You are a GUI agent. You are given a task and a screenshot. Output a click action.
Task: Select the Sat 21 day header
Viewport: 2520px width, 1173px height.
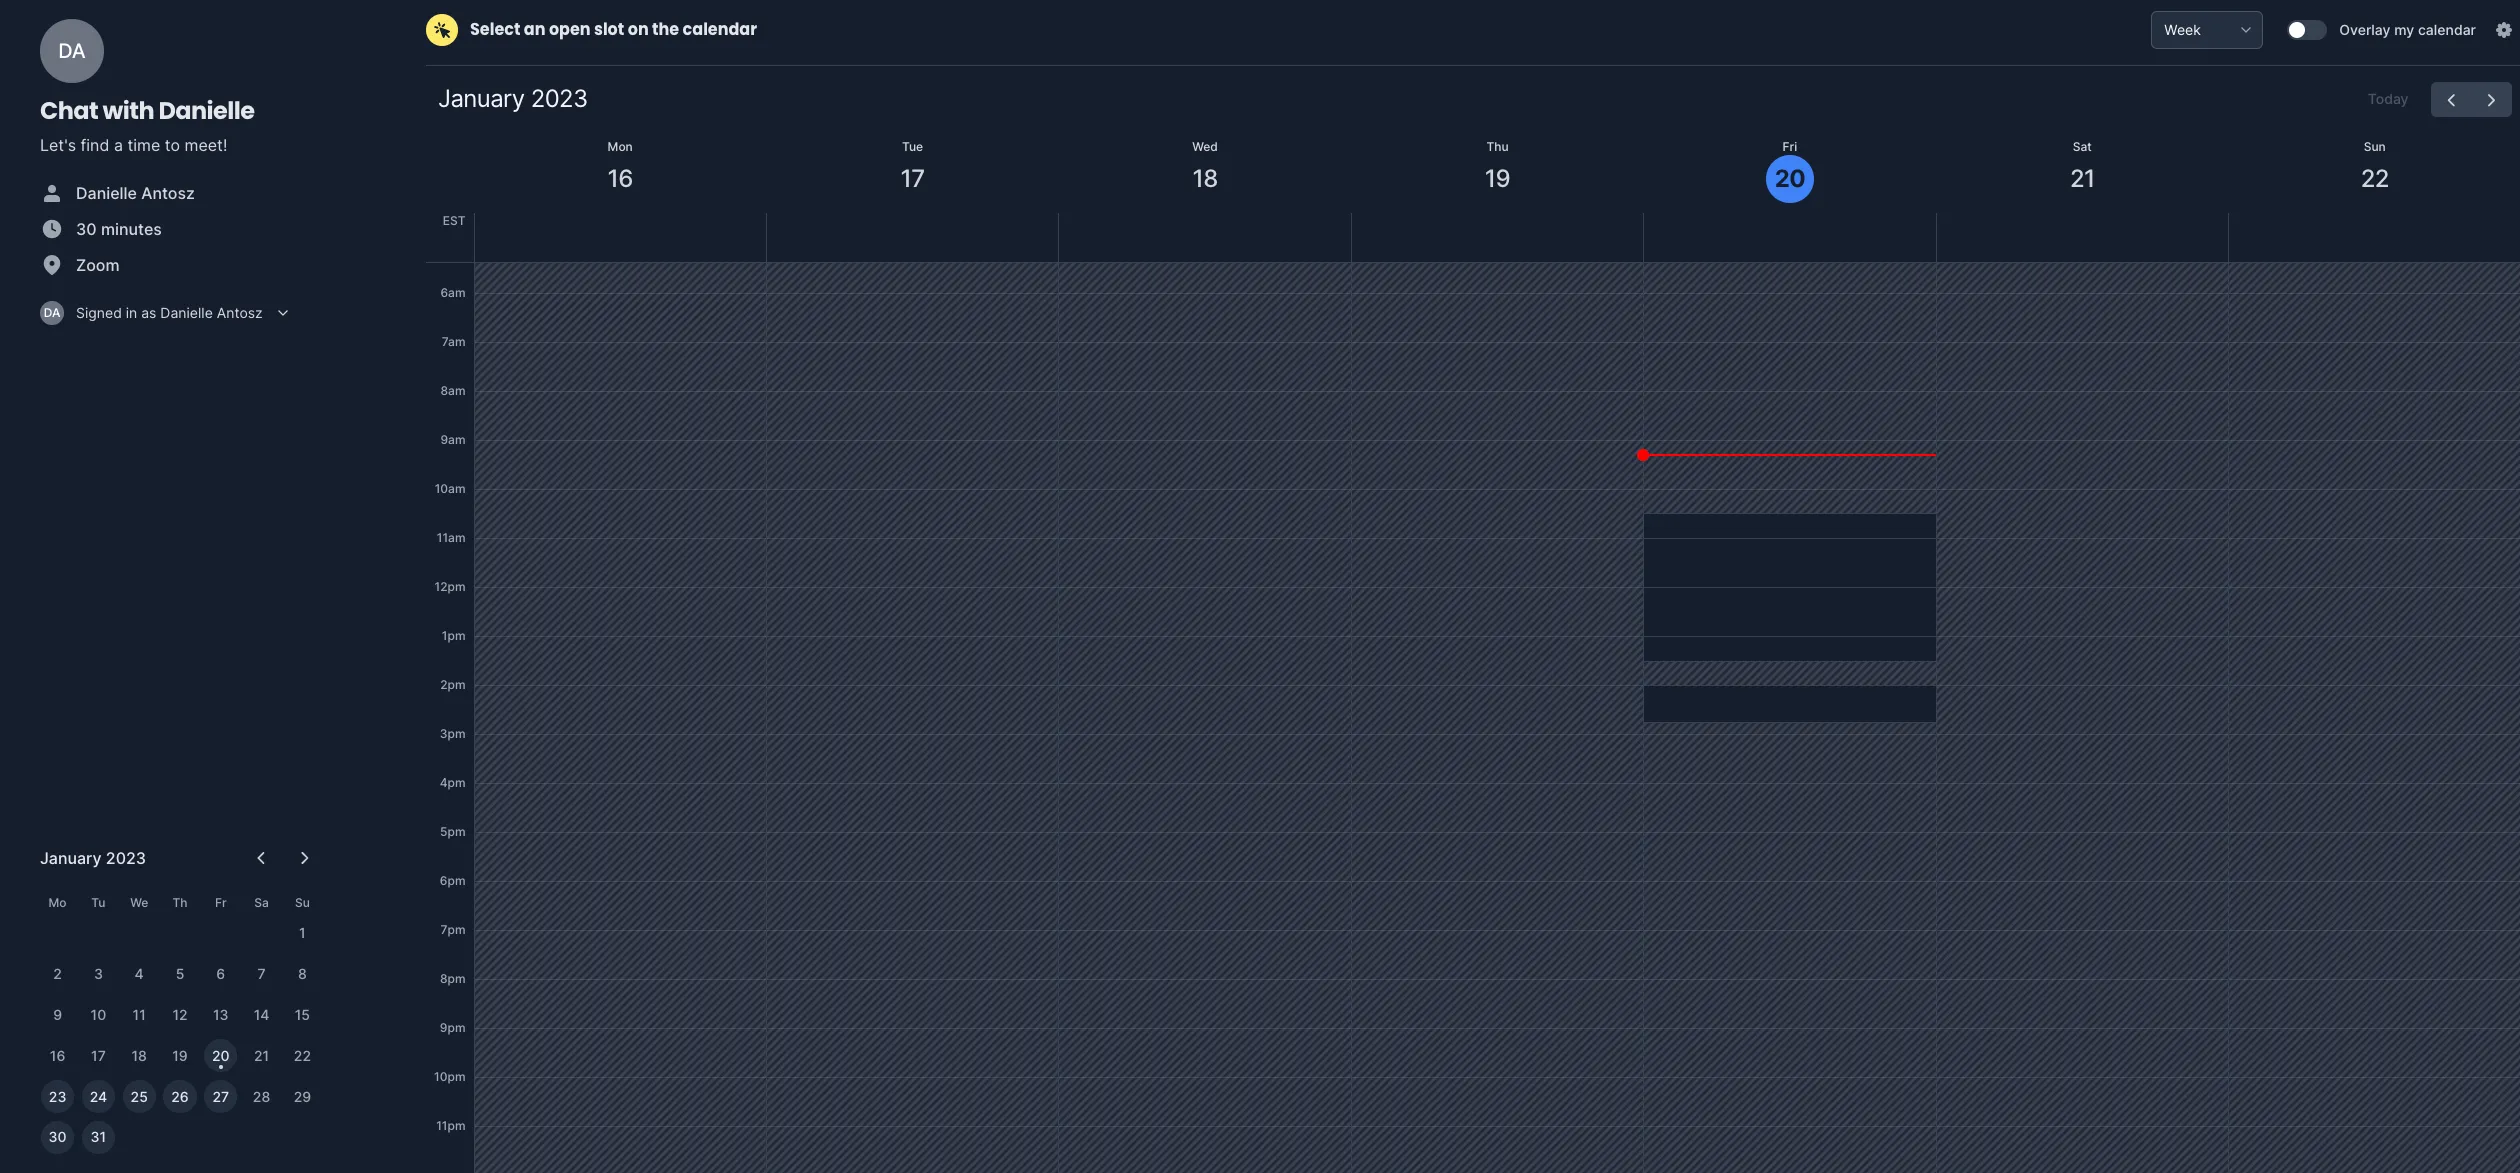pyautogui.click(x=2082, y=178)
